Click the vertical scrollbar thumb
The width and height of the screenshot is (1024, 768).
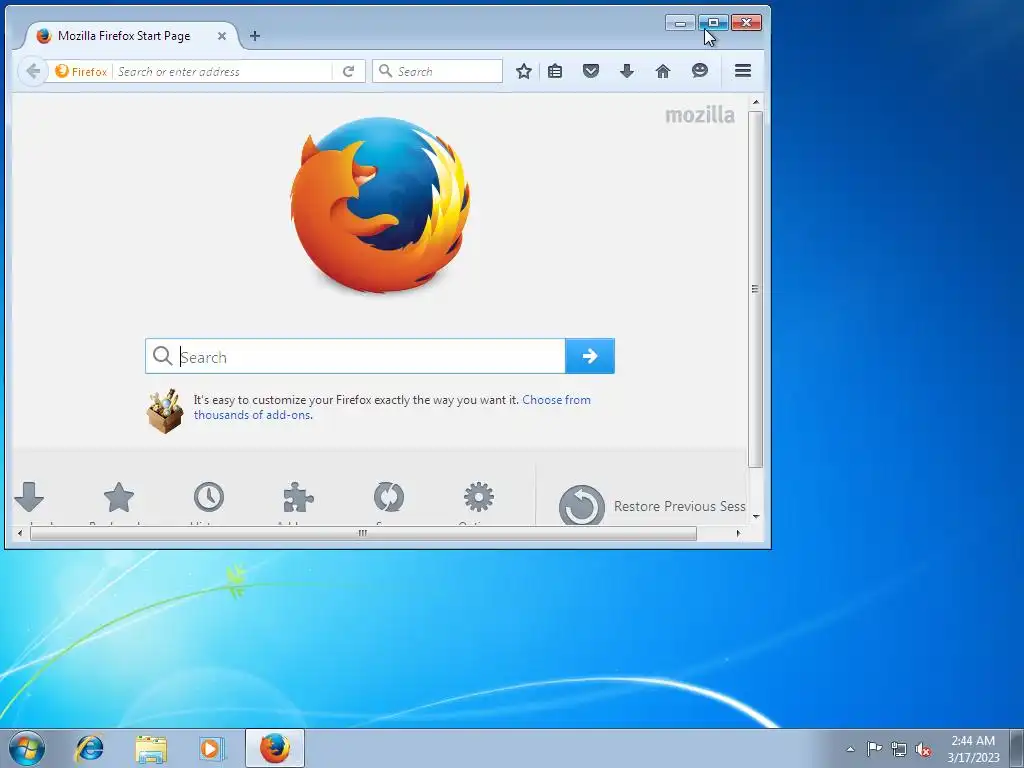coord(756,289)
